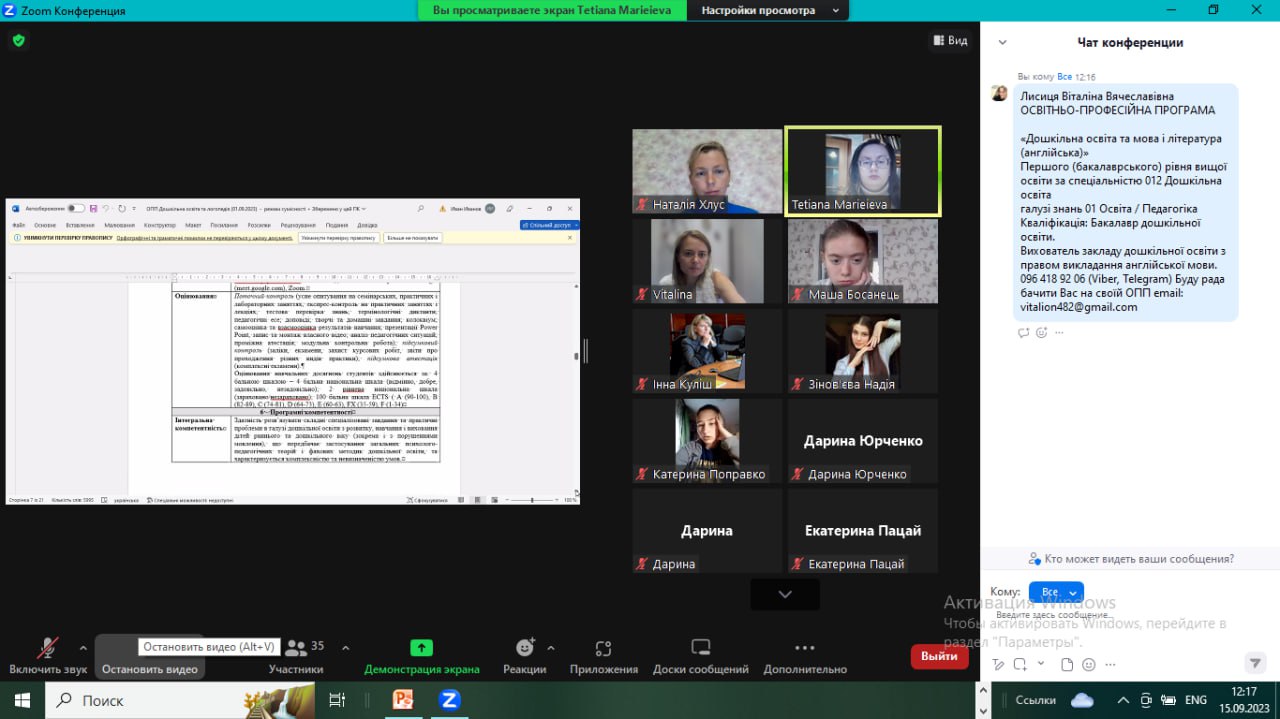This screenshot has width=1280, height=719.
Task: Click Save icon in shared Word window
Action: 93,209
